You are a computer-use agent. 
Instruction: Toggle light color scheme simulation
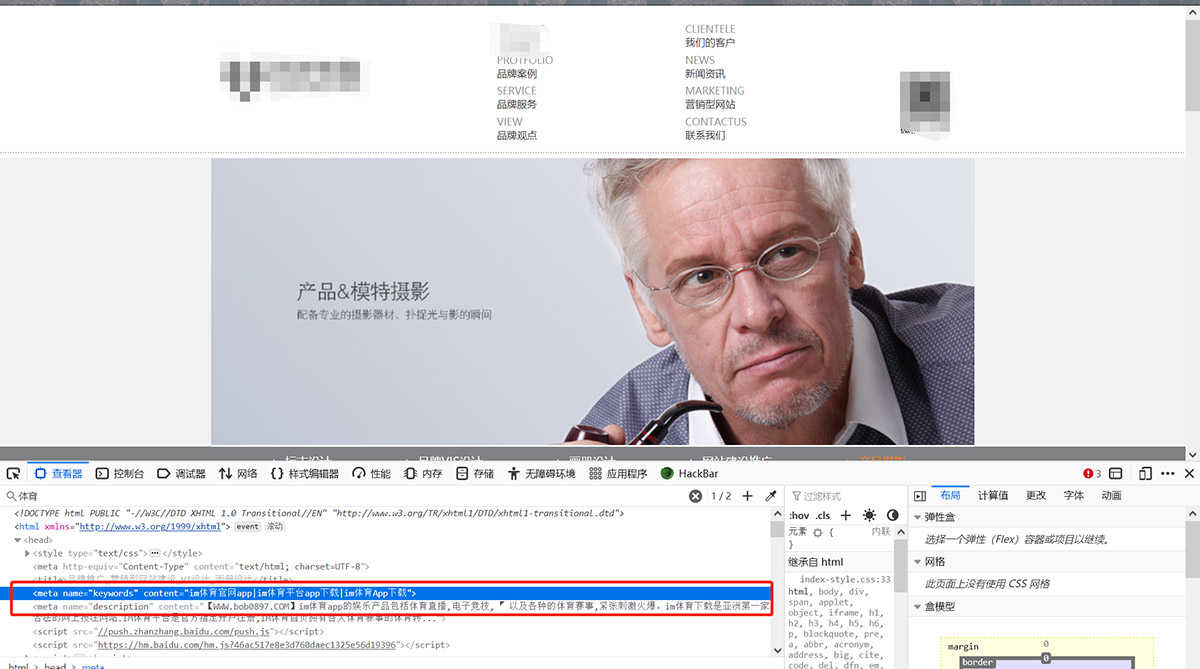(x=869, y=515)
